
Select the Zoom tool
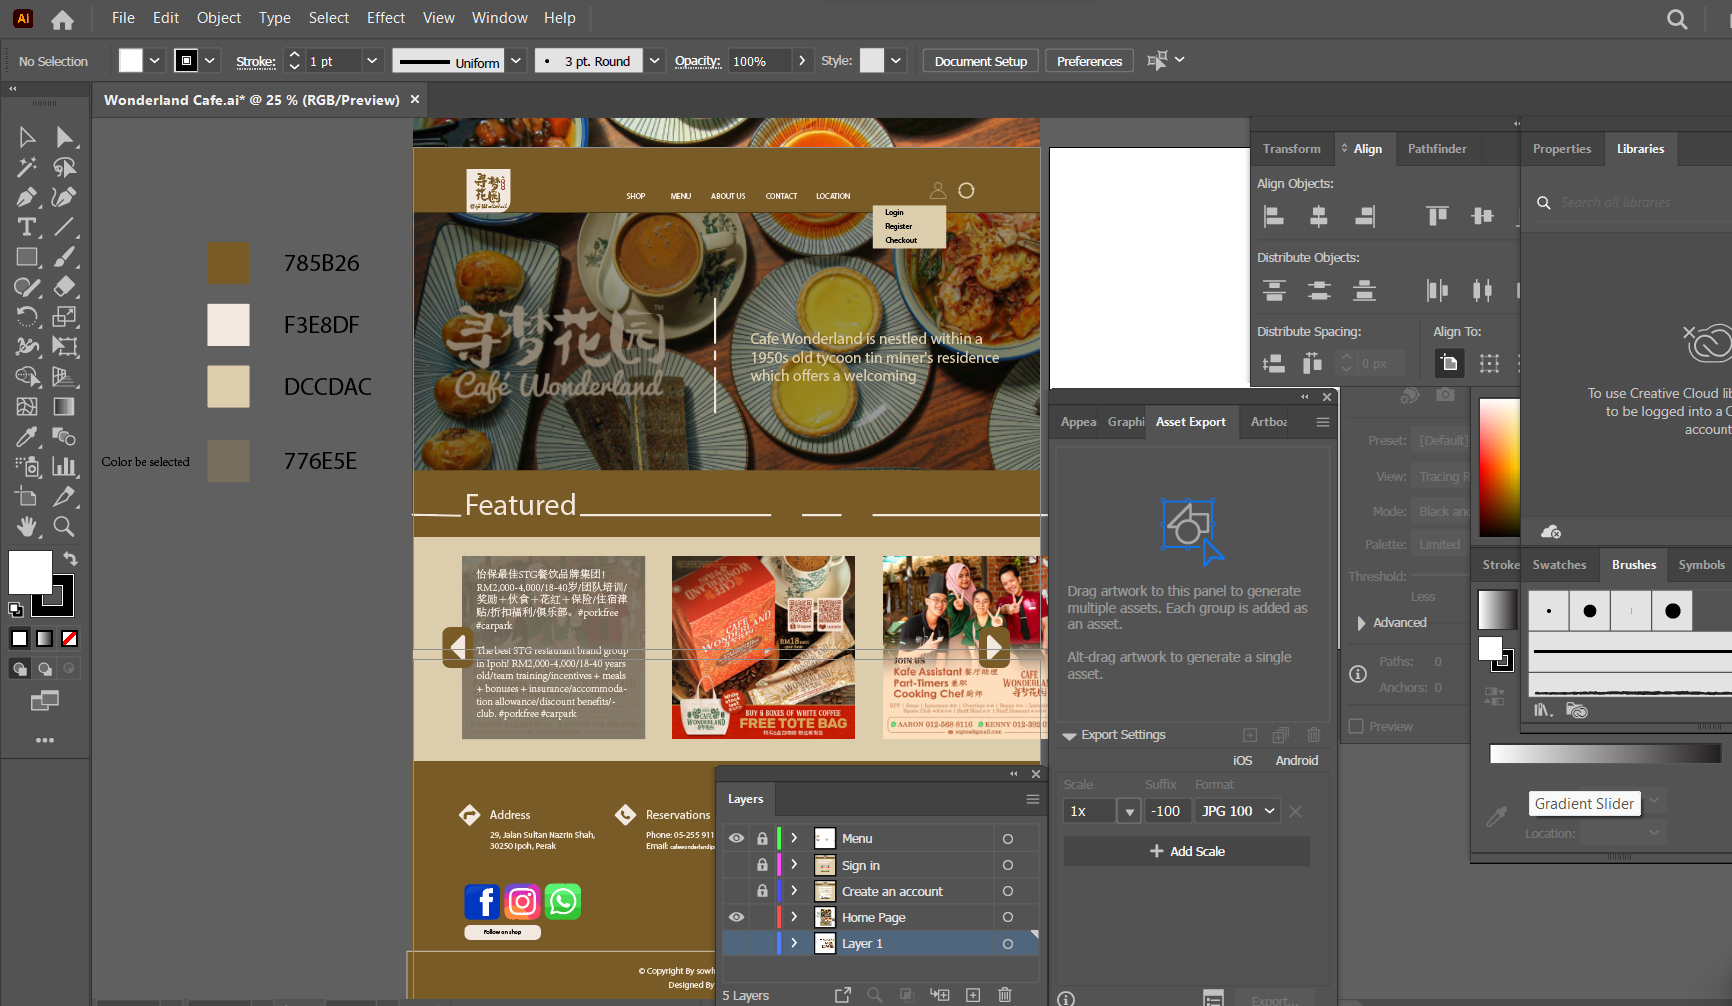(64, 526)
